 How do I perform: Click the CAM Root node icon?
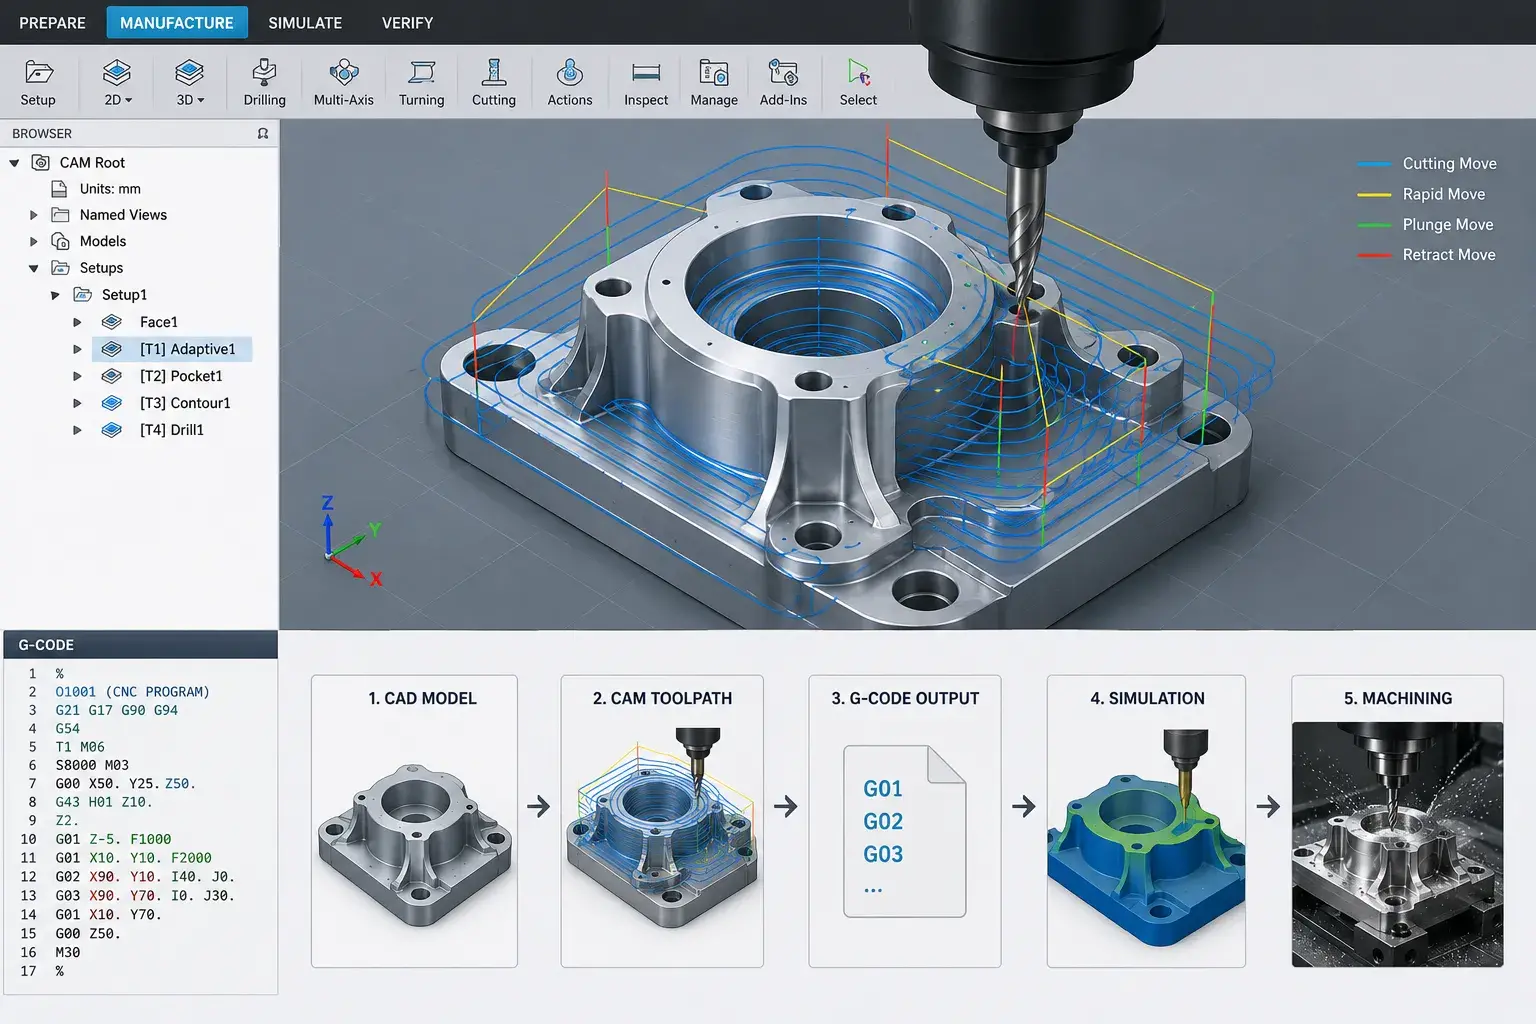tap(41, 162)
